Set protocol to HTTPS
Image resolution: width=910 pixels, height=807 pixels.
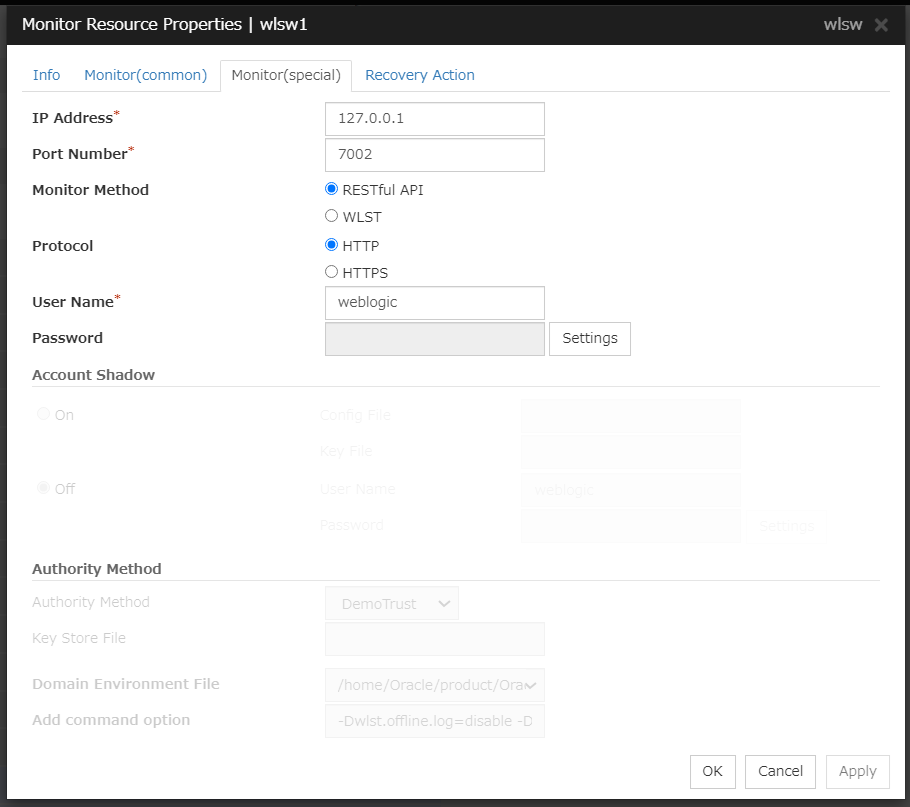pos(332,272)
